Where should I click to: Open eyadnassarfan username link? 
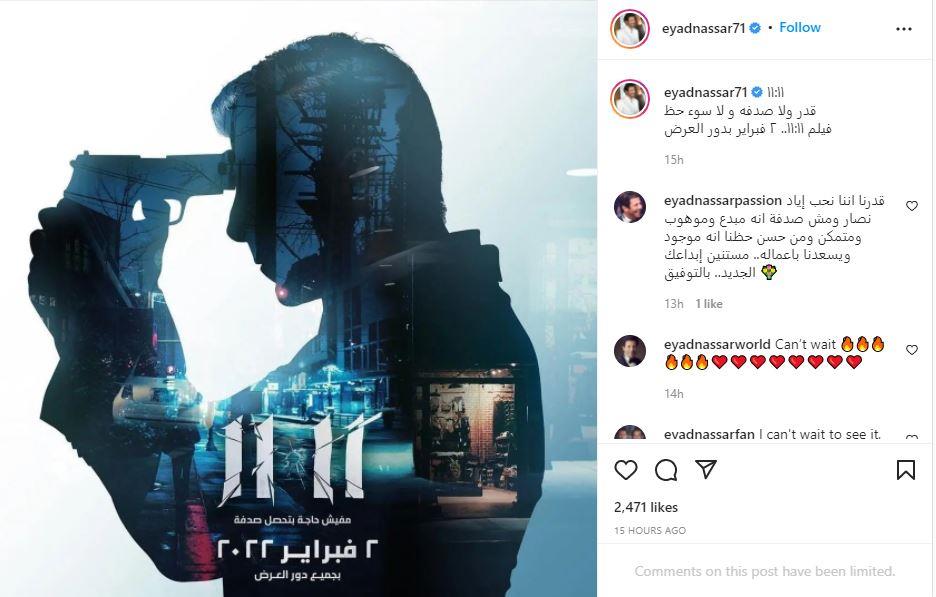coord(709,435)
